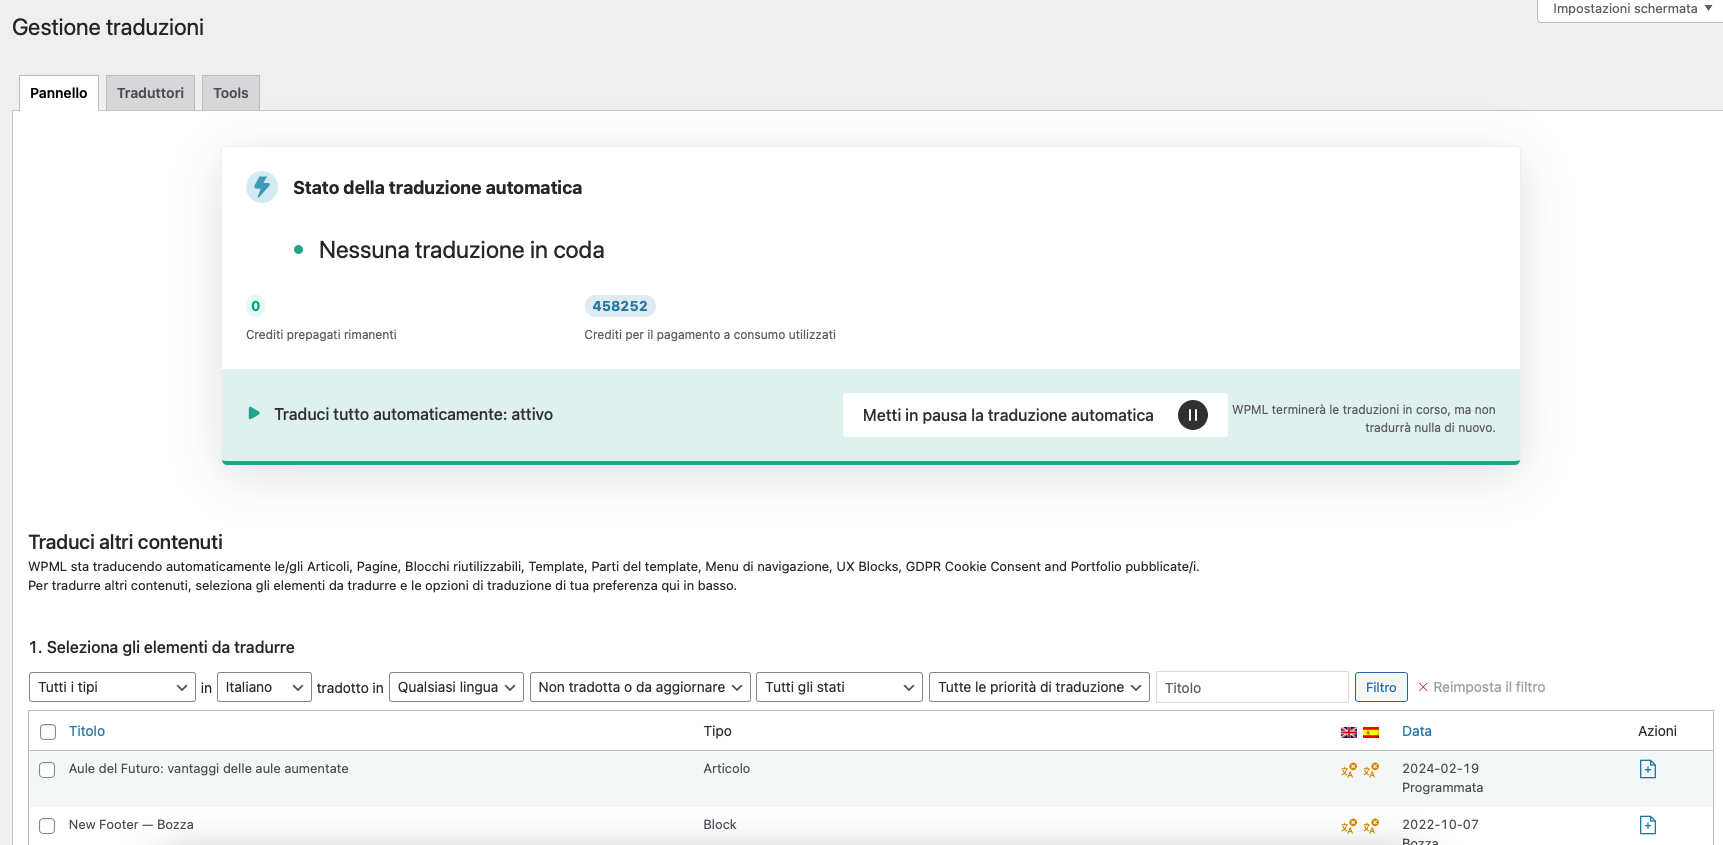The image size is (1723, 845).
Task: Click Reimposta il filtro link
Action: click(x=1481, y=687)
